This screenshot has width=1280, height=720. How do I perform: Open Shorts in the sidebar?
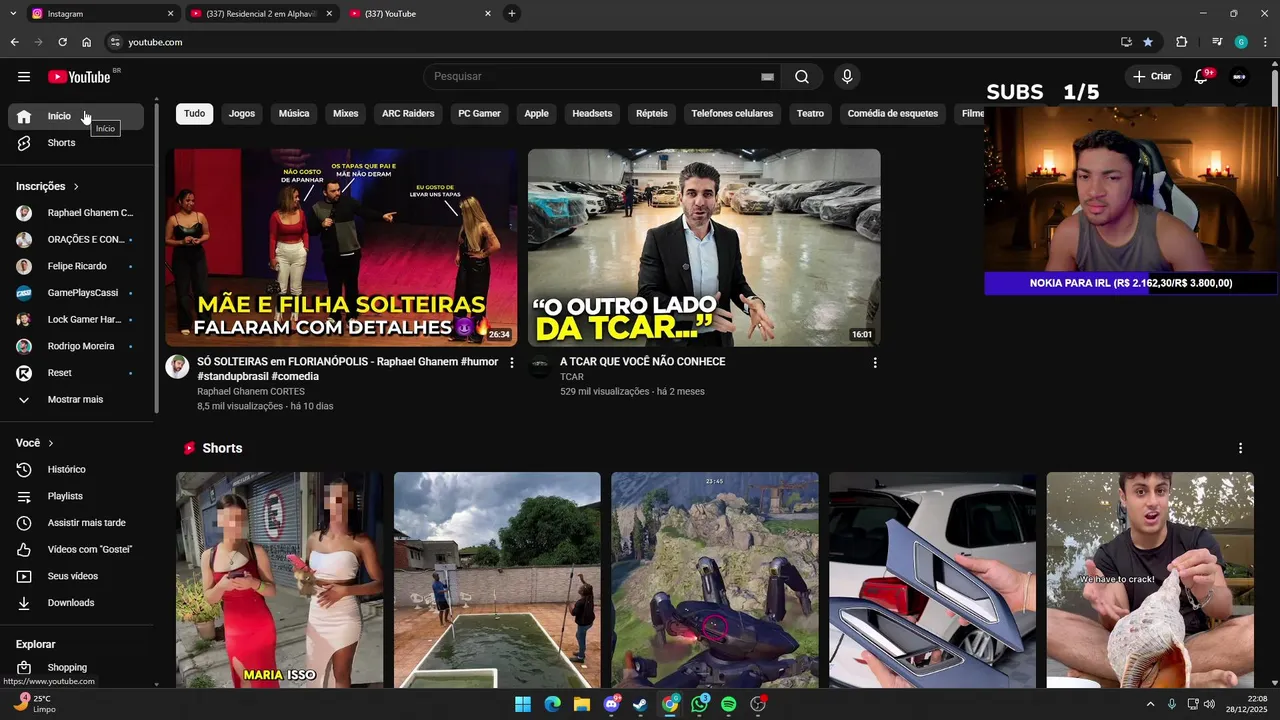76,143
